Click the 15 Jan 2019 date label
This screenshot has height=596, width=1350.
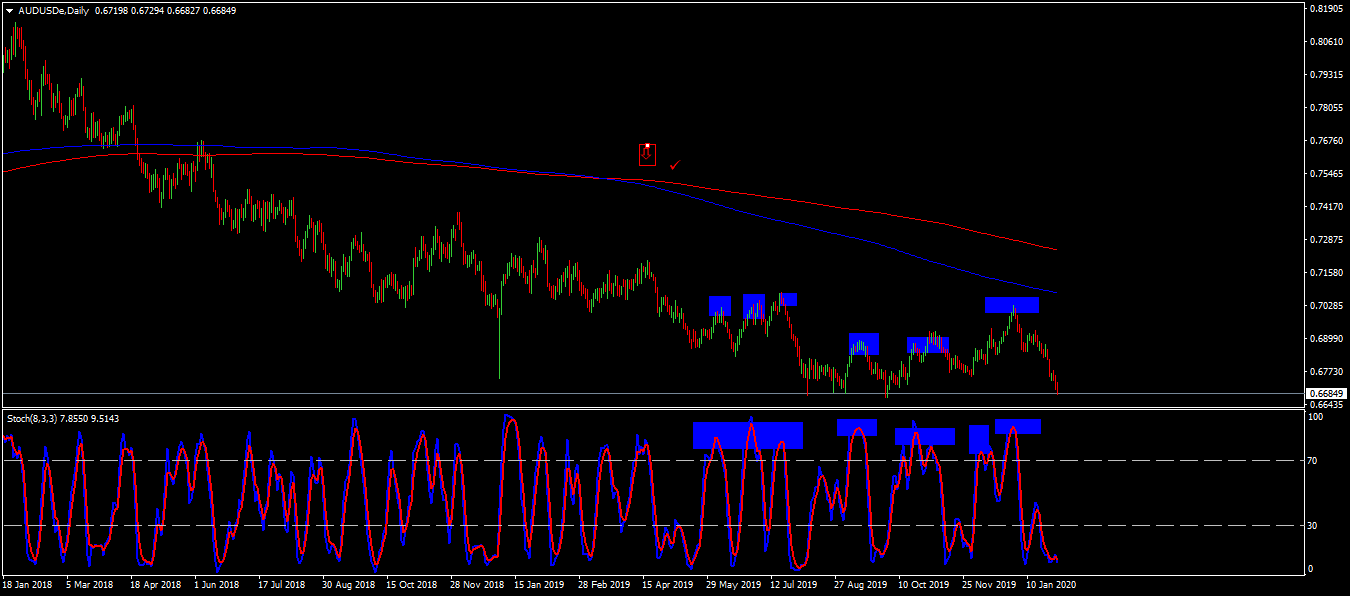(538, 584)
